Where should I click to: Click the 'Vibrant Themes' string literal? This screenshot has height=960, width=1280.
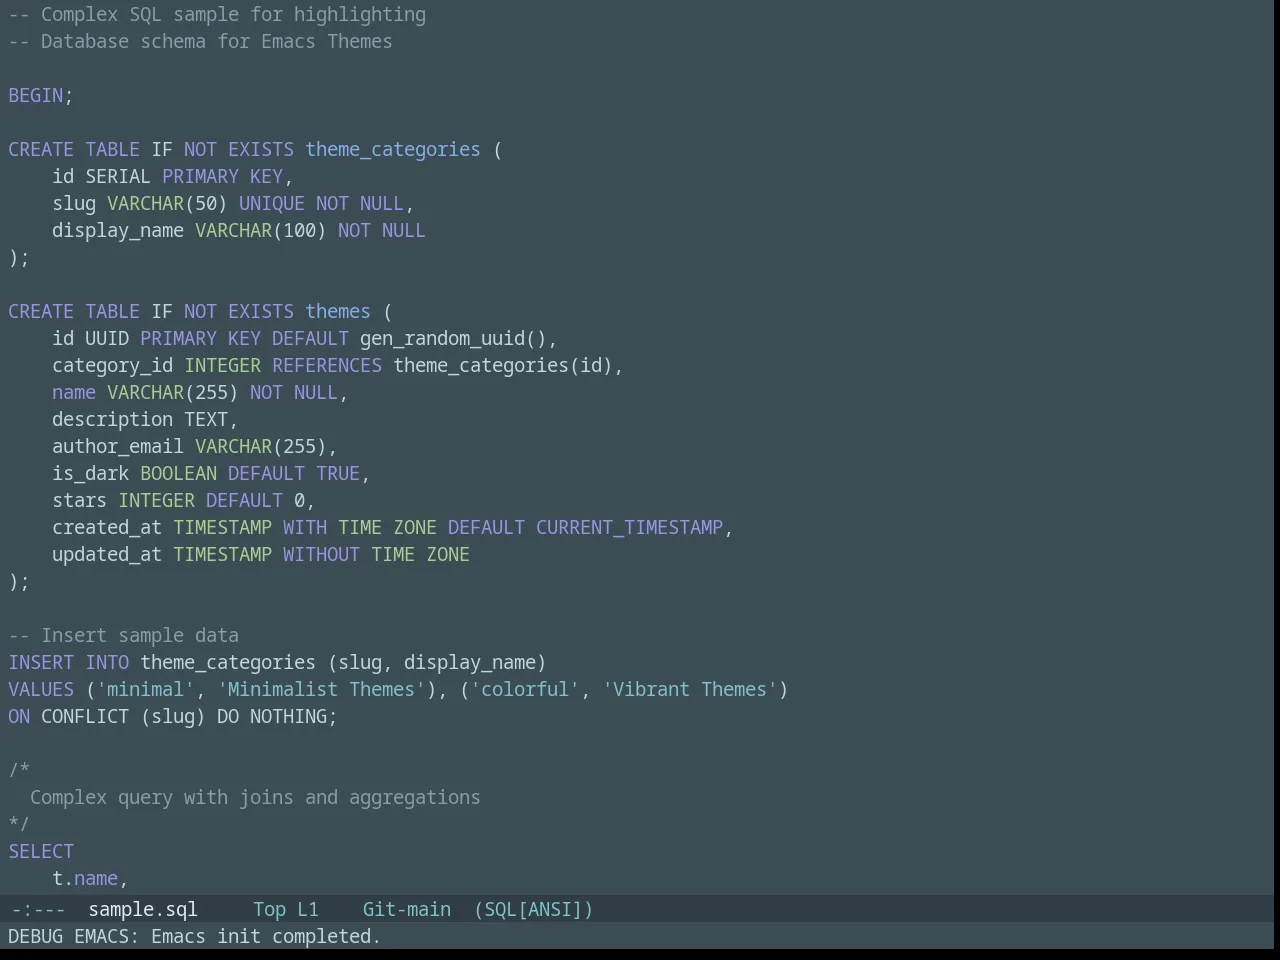(x=690, y=689)
